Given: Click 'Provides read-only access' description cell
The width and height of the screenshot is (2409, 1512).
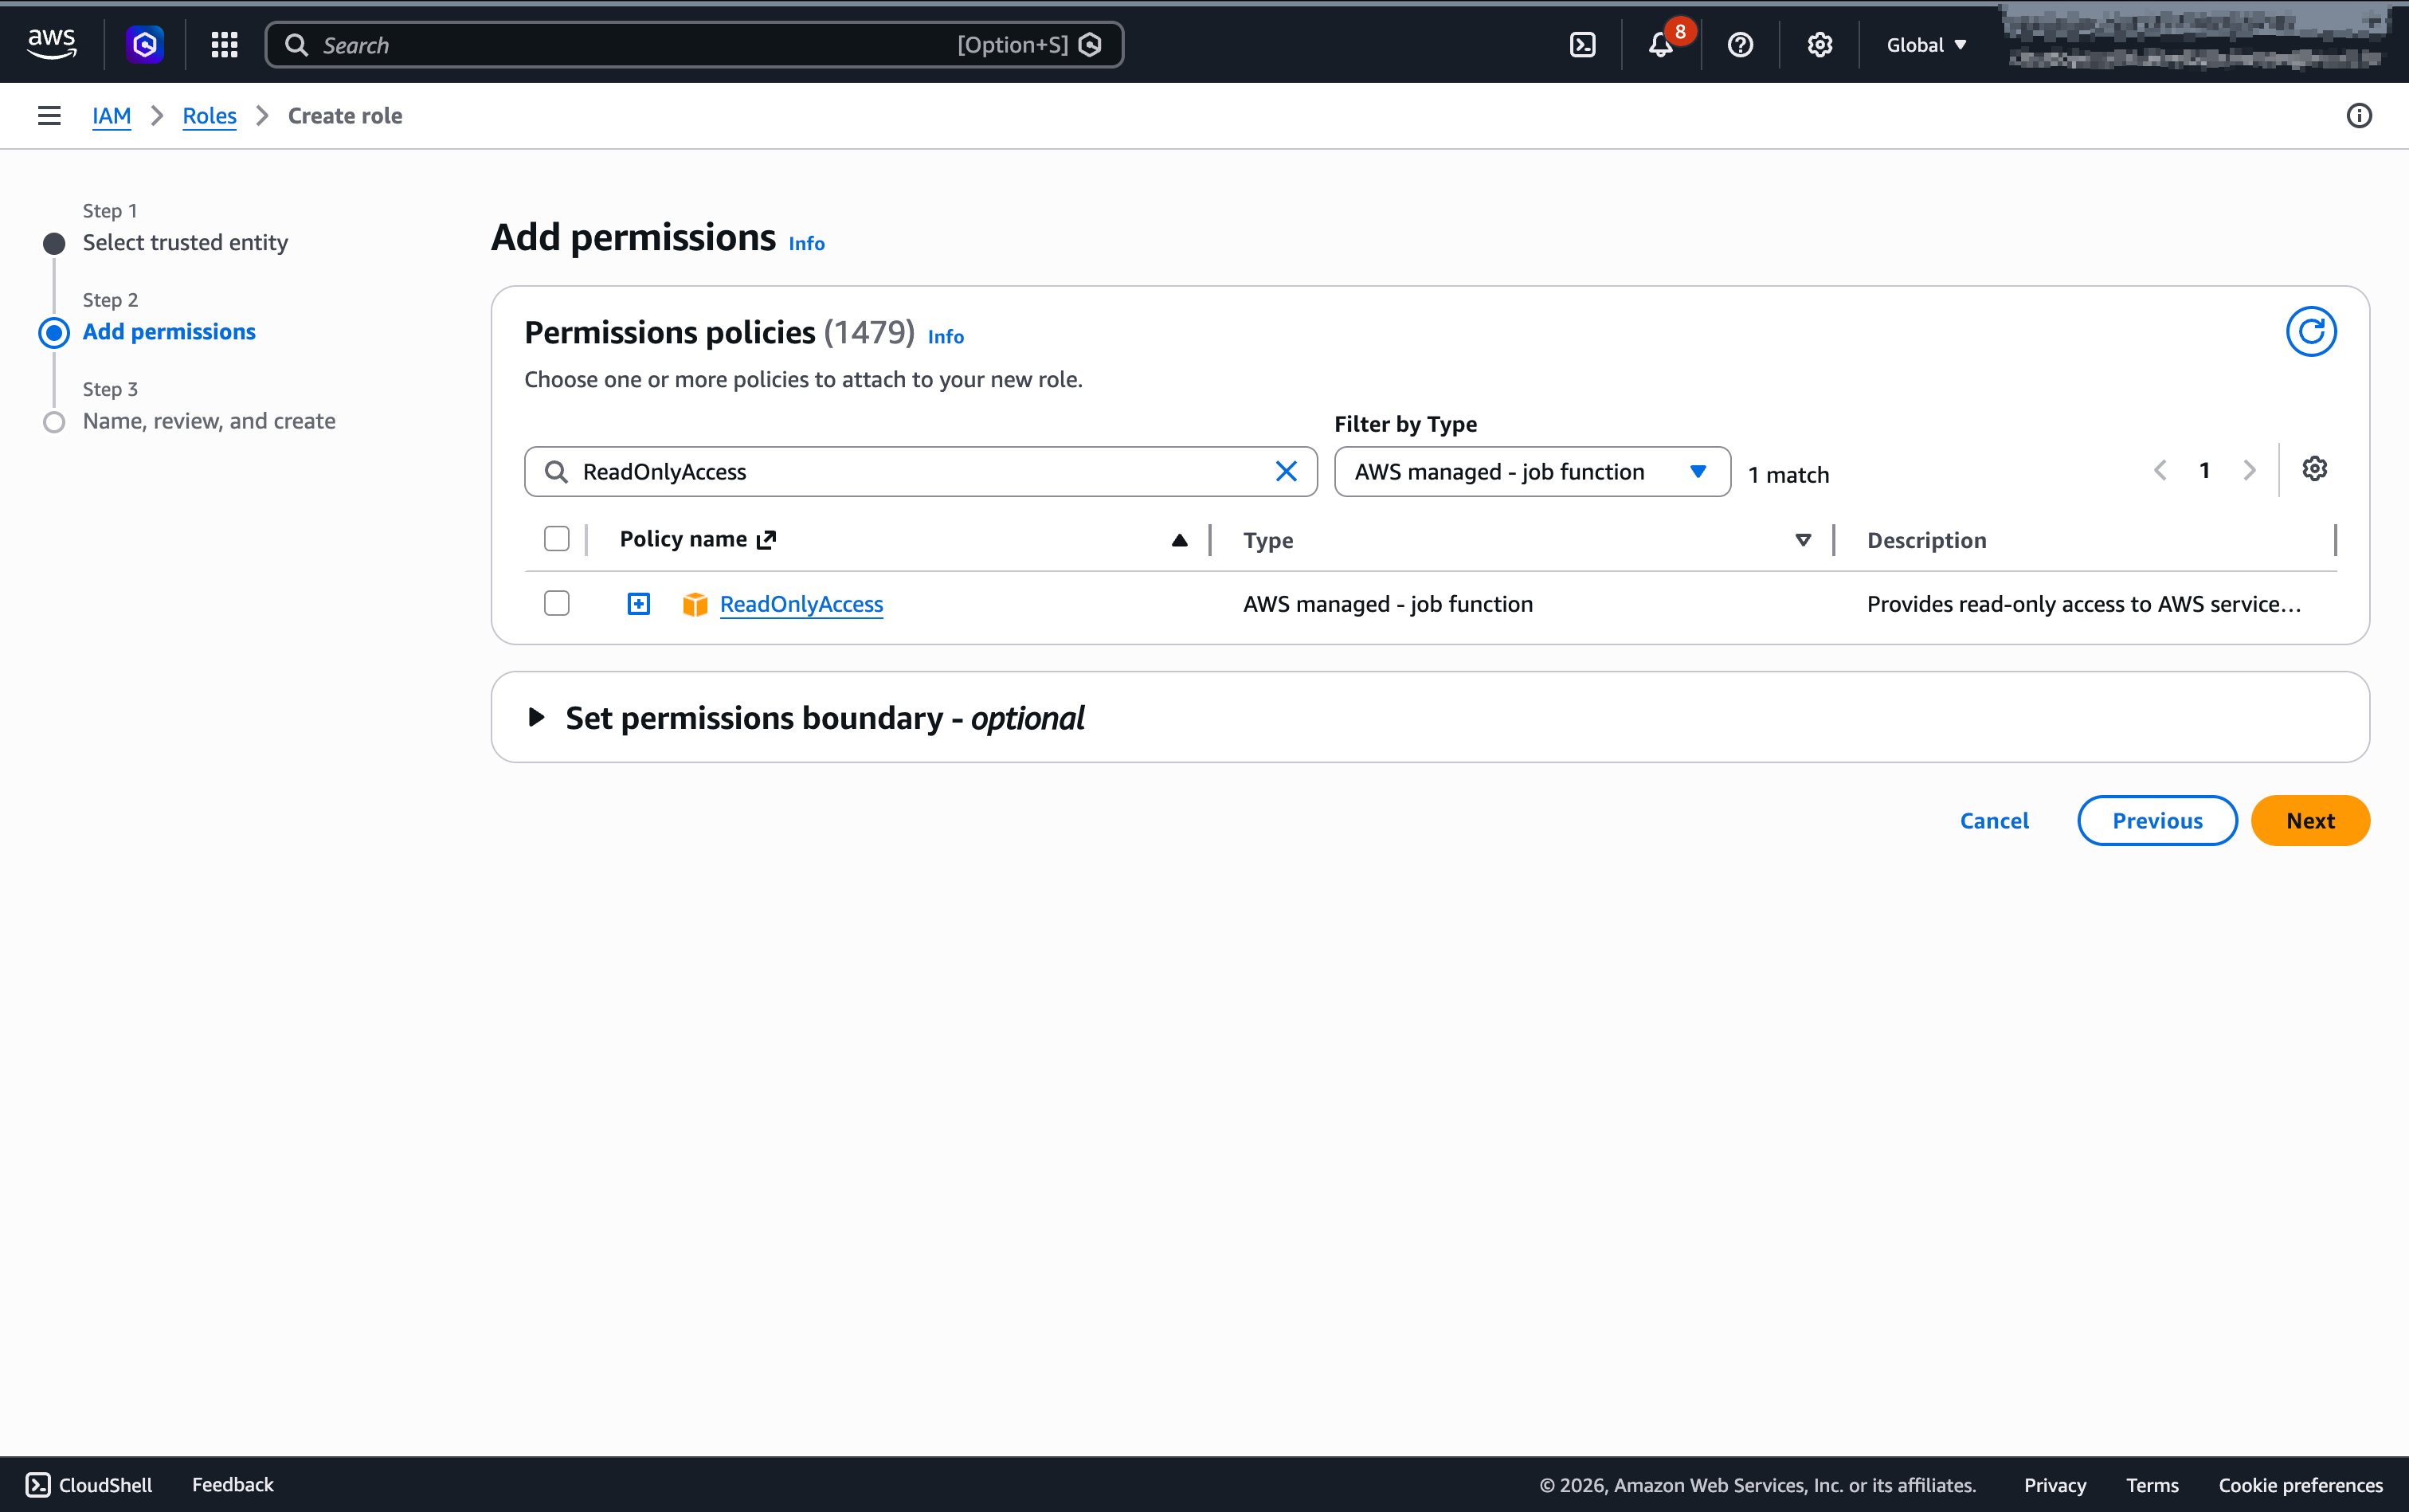Looking at the screenshot, I should (x=2084, y=604).
